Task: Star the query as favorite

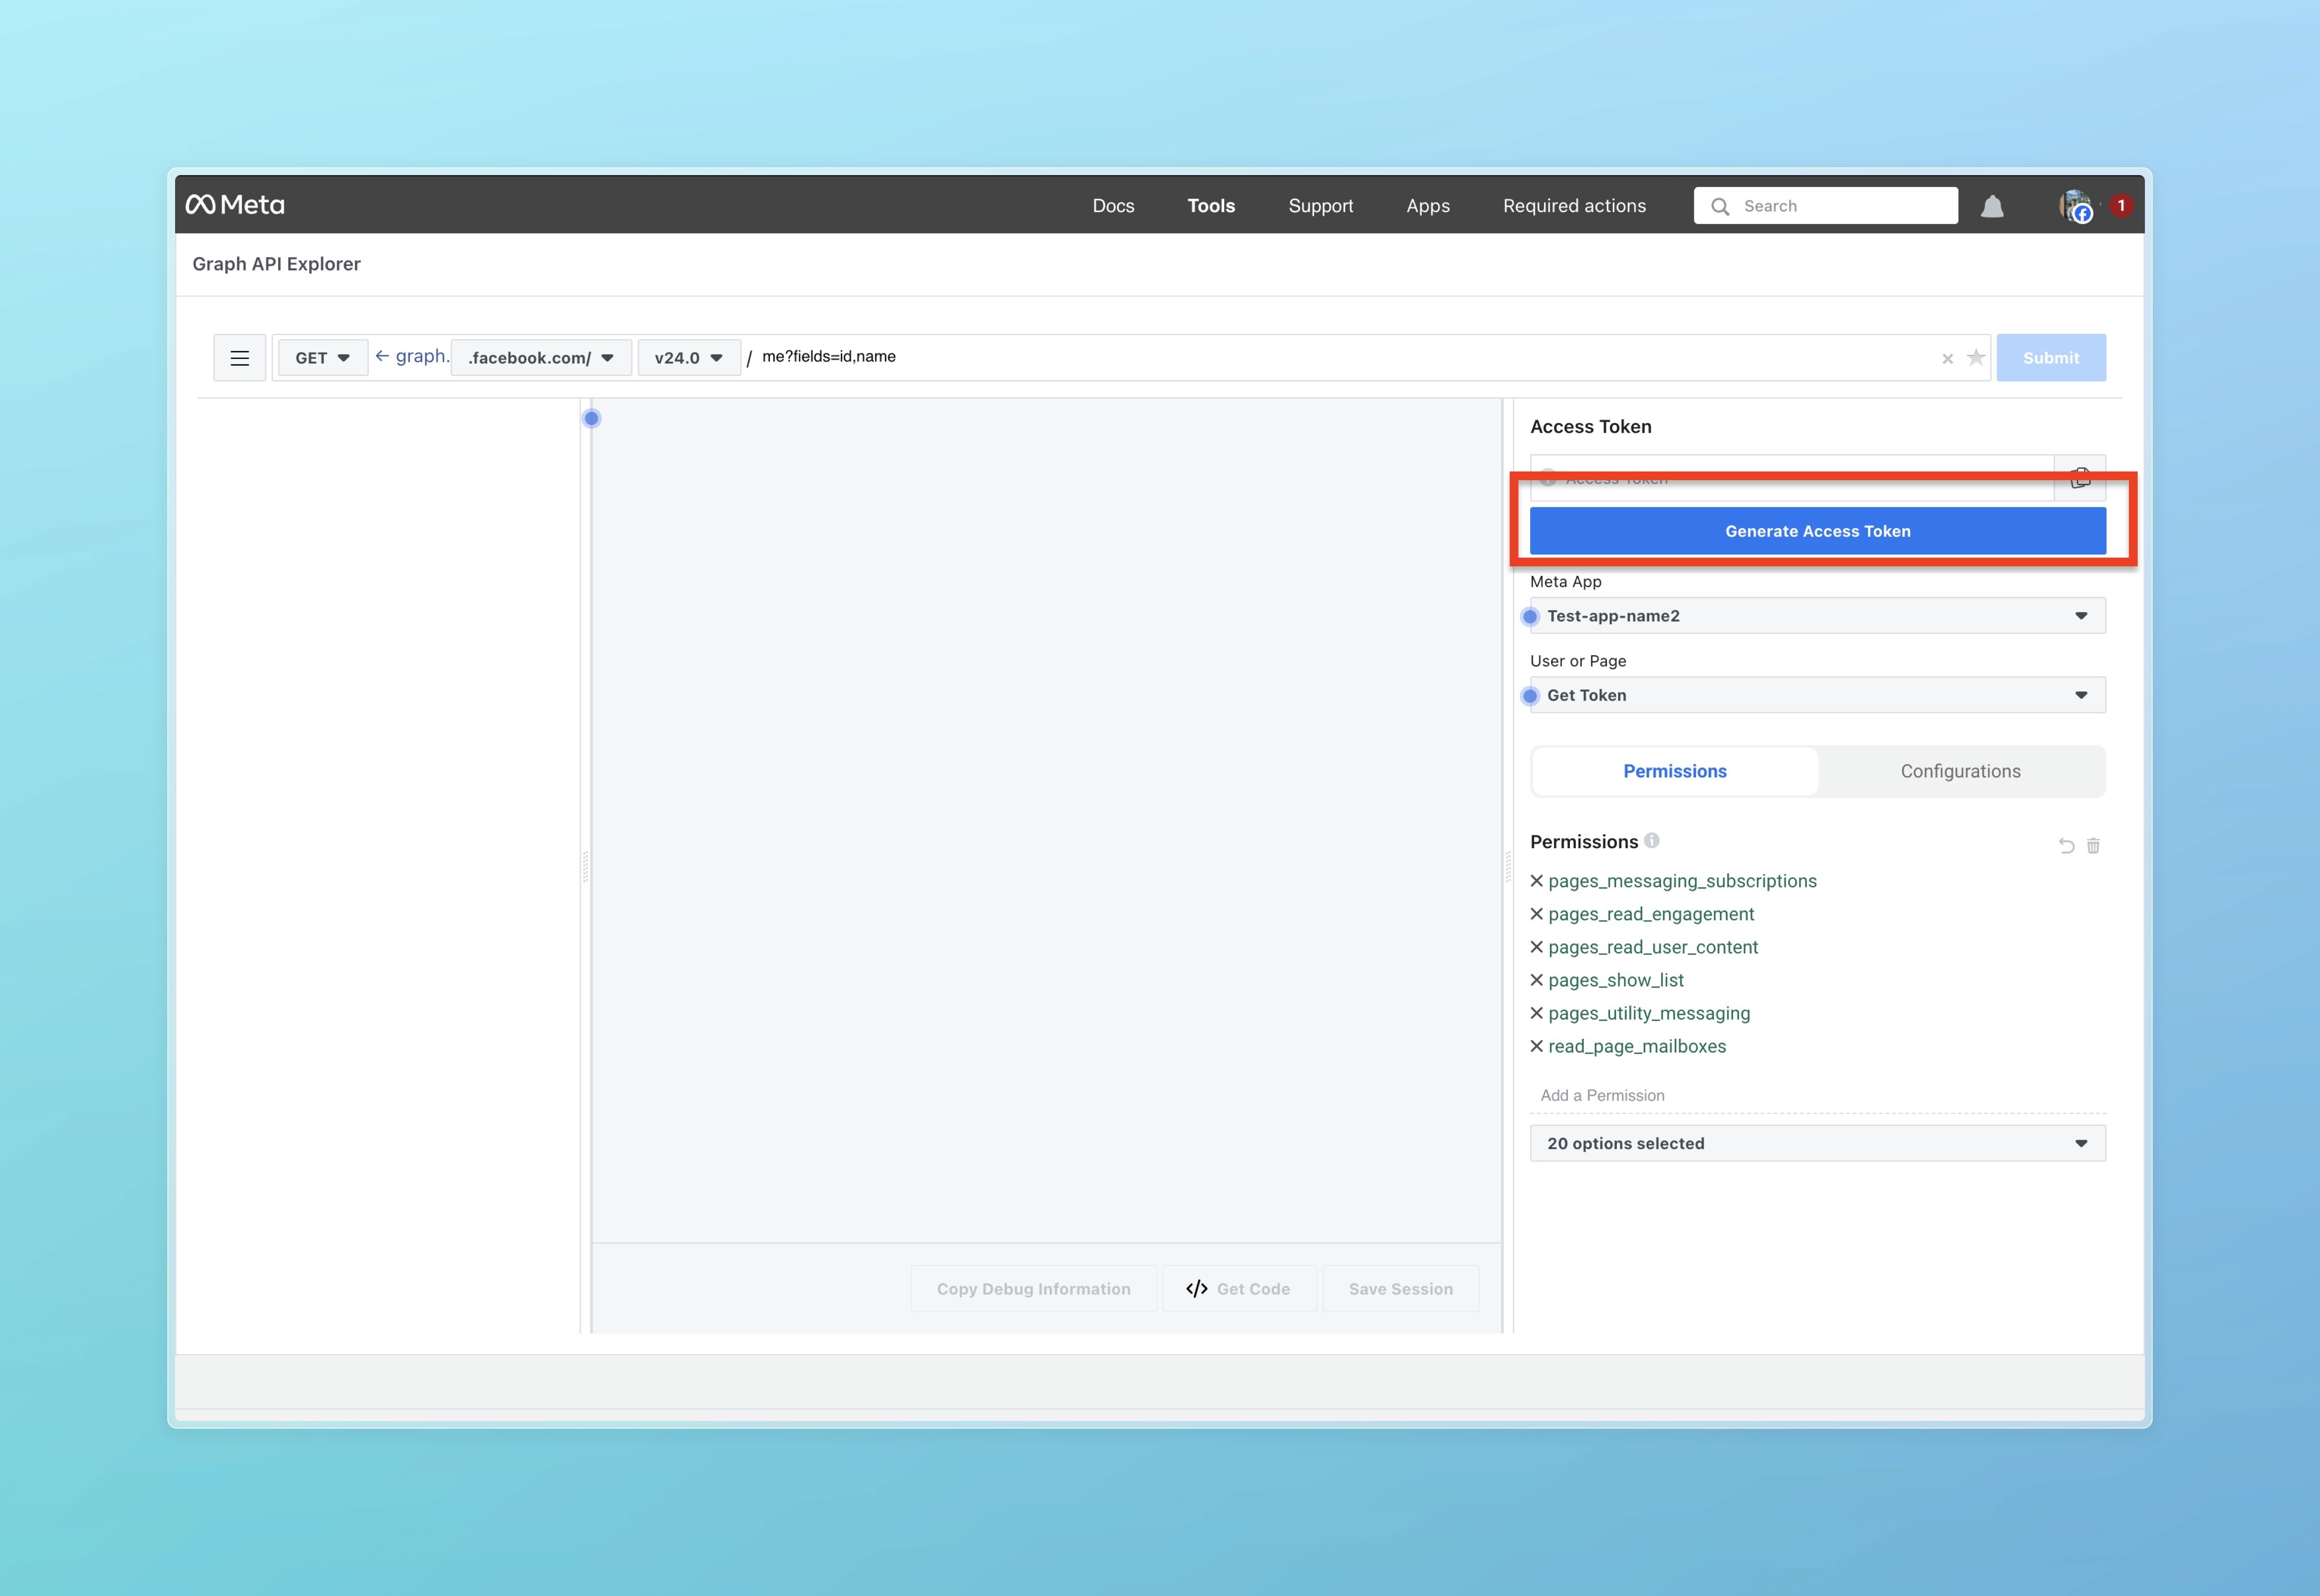Action: click(x=1976, y=358)
